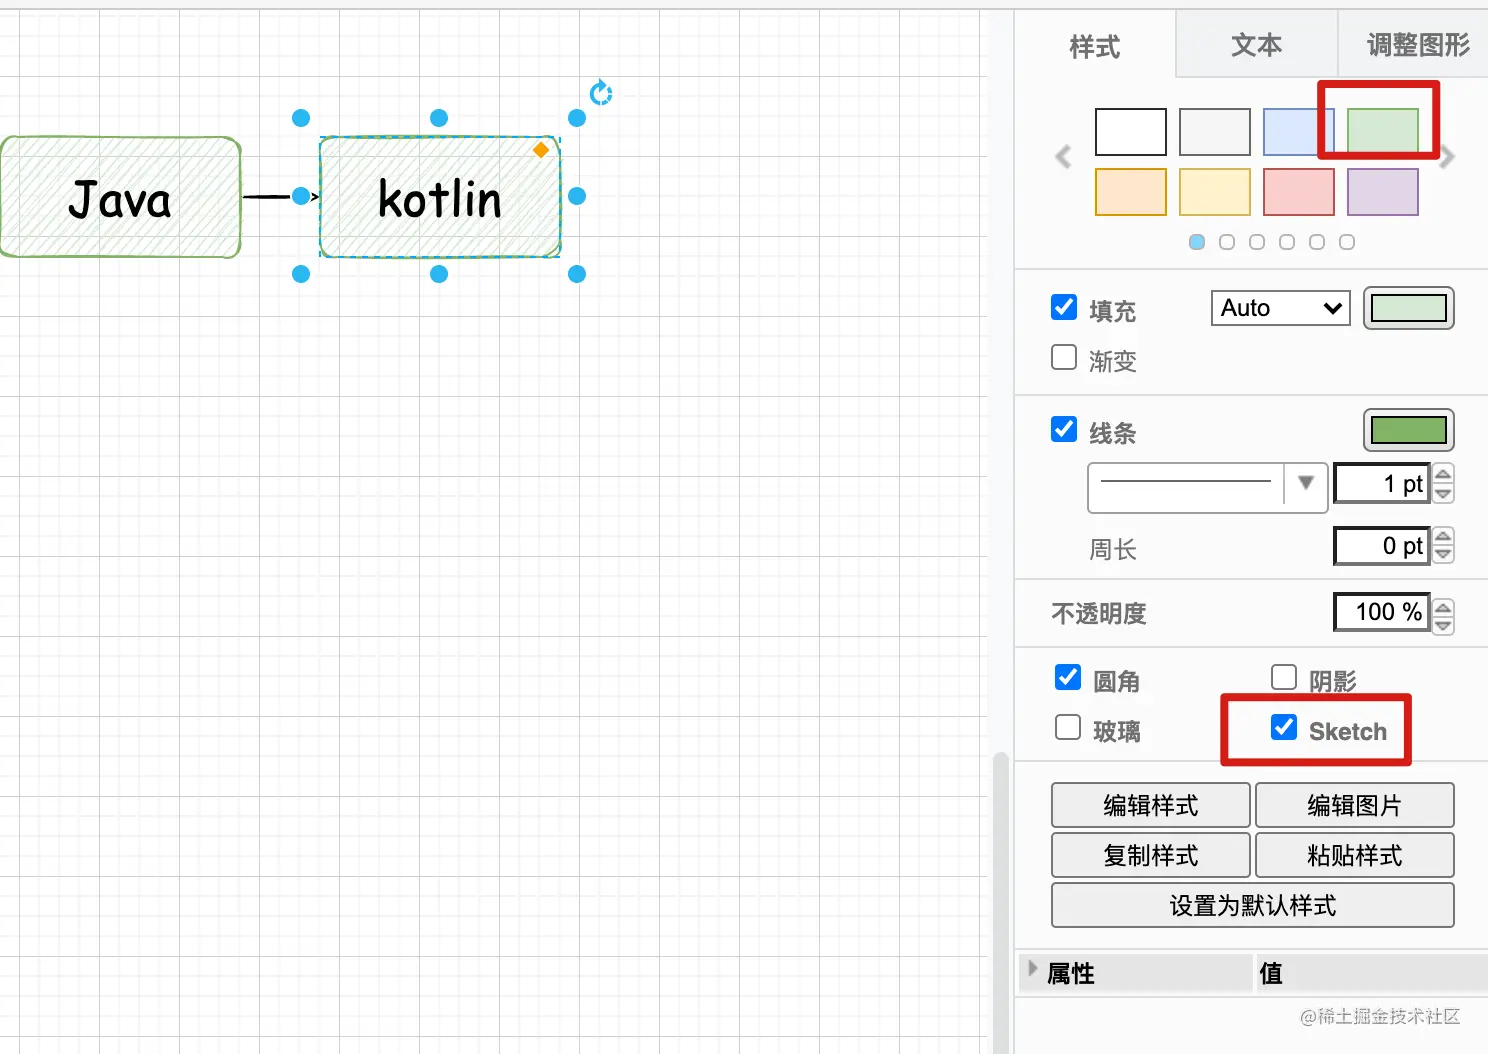Click the right-middle resize handle of kotlin
The image size is (1488, 1054).
point(577,196)
